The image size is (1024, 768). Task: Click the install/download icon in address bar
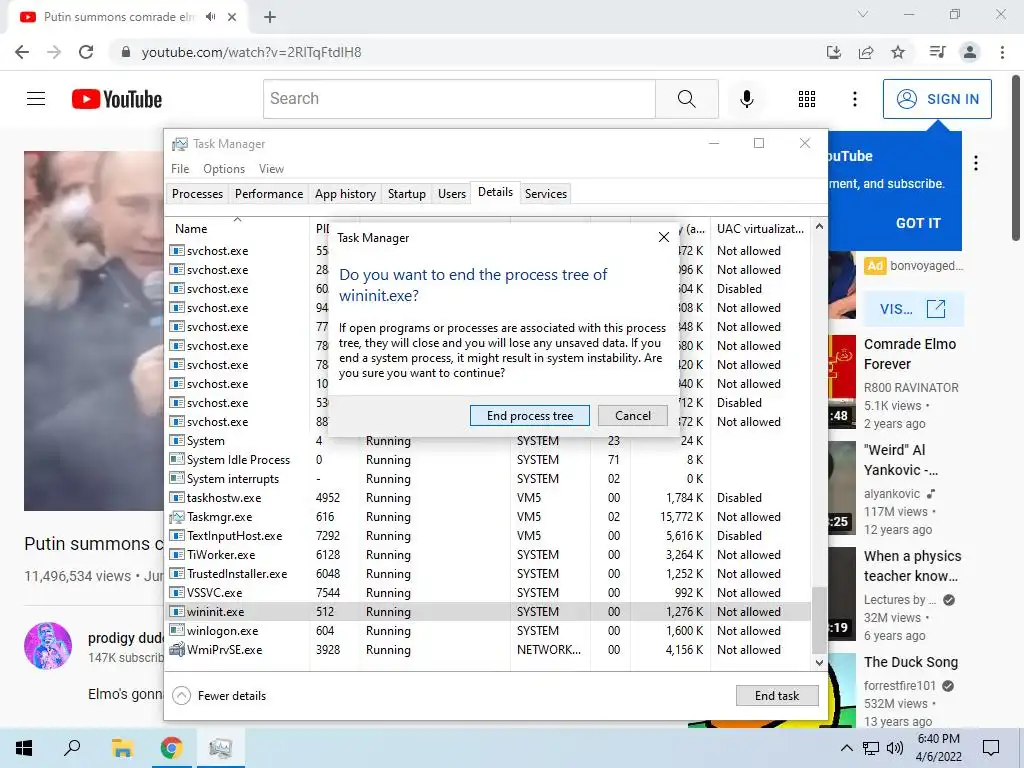click(x=833, y=52)
